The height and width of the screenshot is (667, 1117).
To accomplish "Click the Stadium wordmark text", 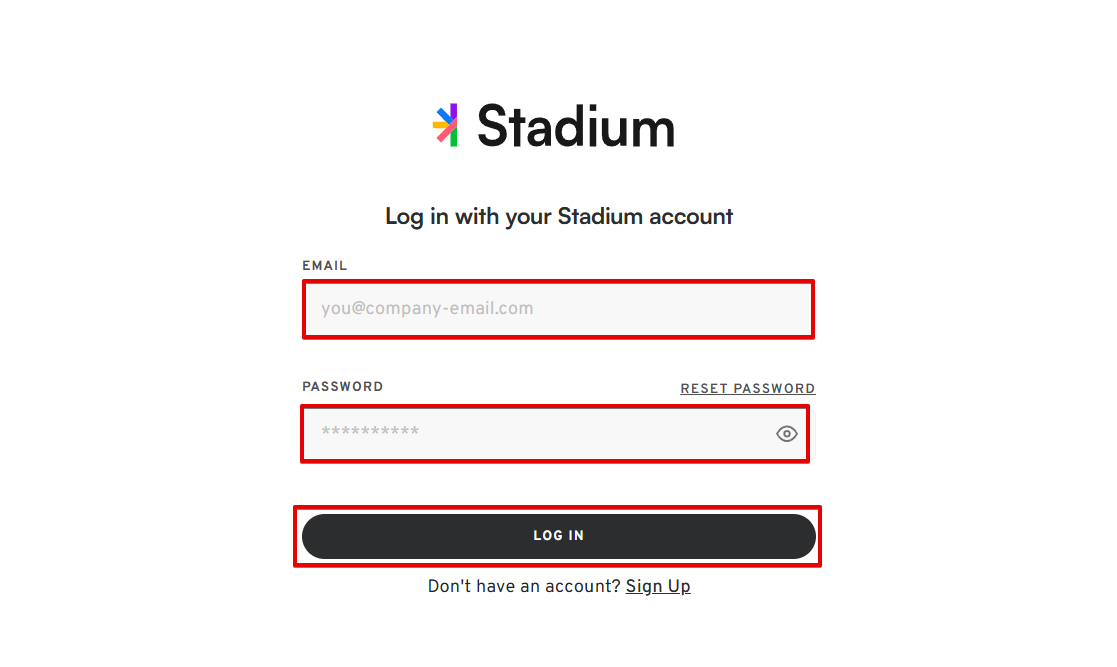I will click(576, 126).
